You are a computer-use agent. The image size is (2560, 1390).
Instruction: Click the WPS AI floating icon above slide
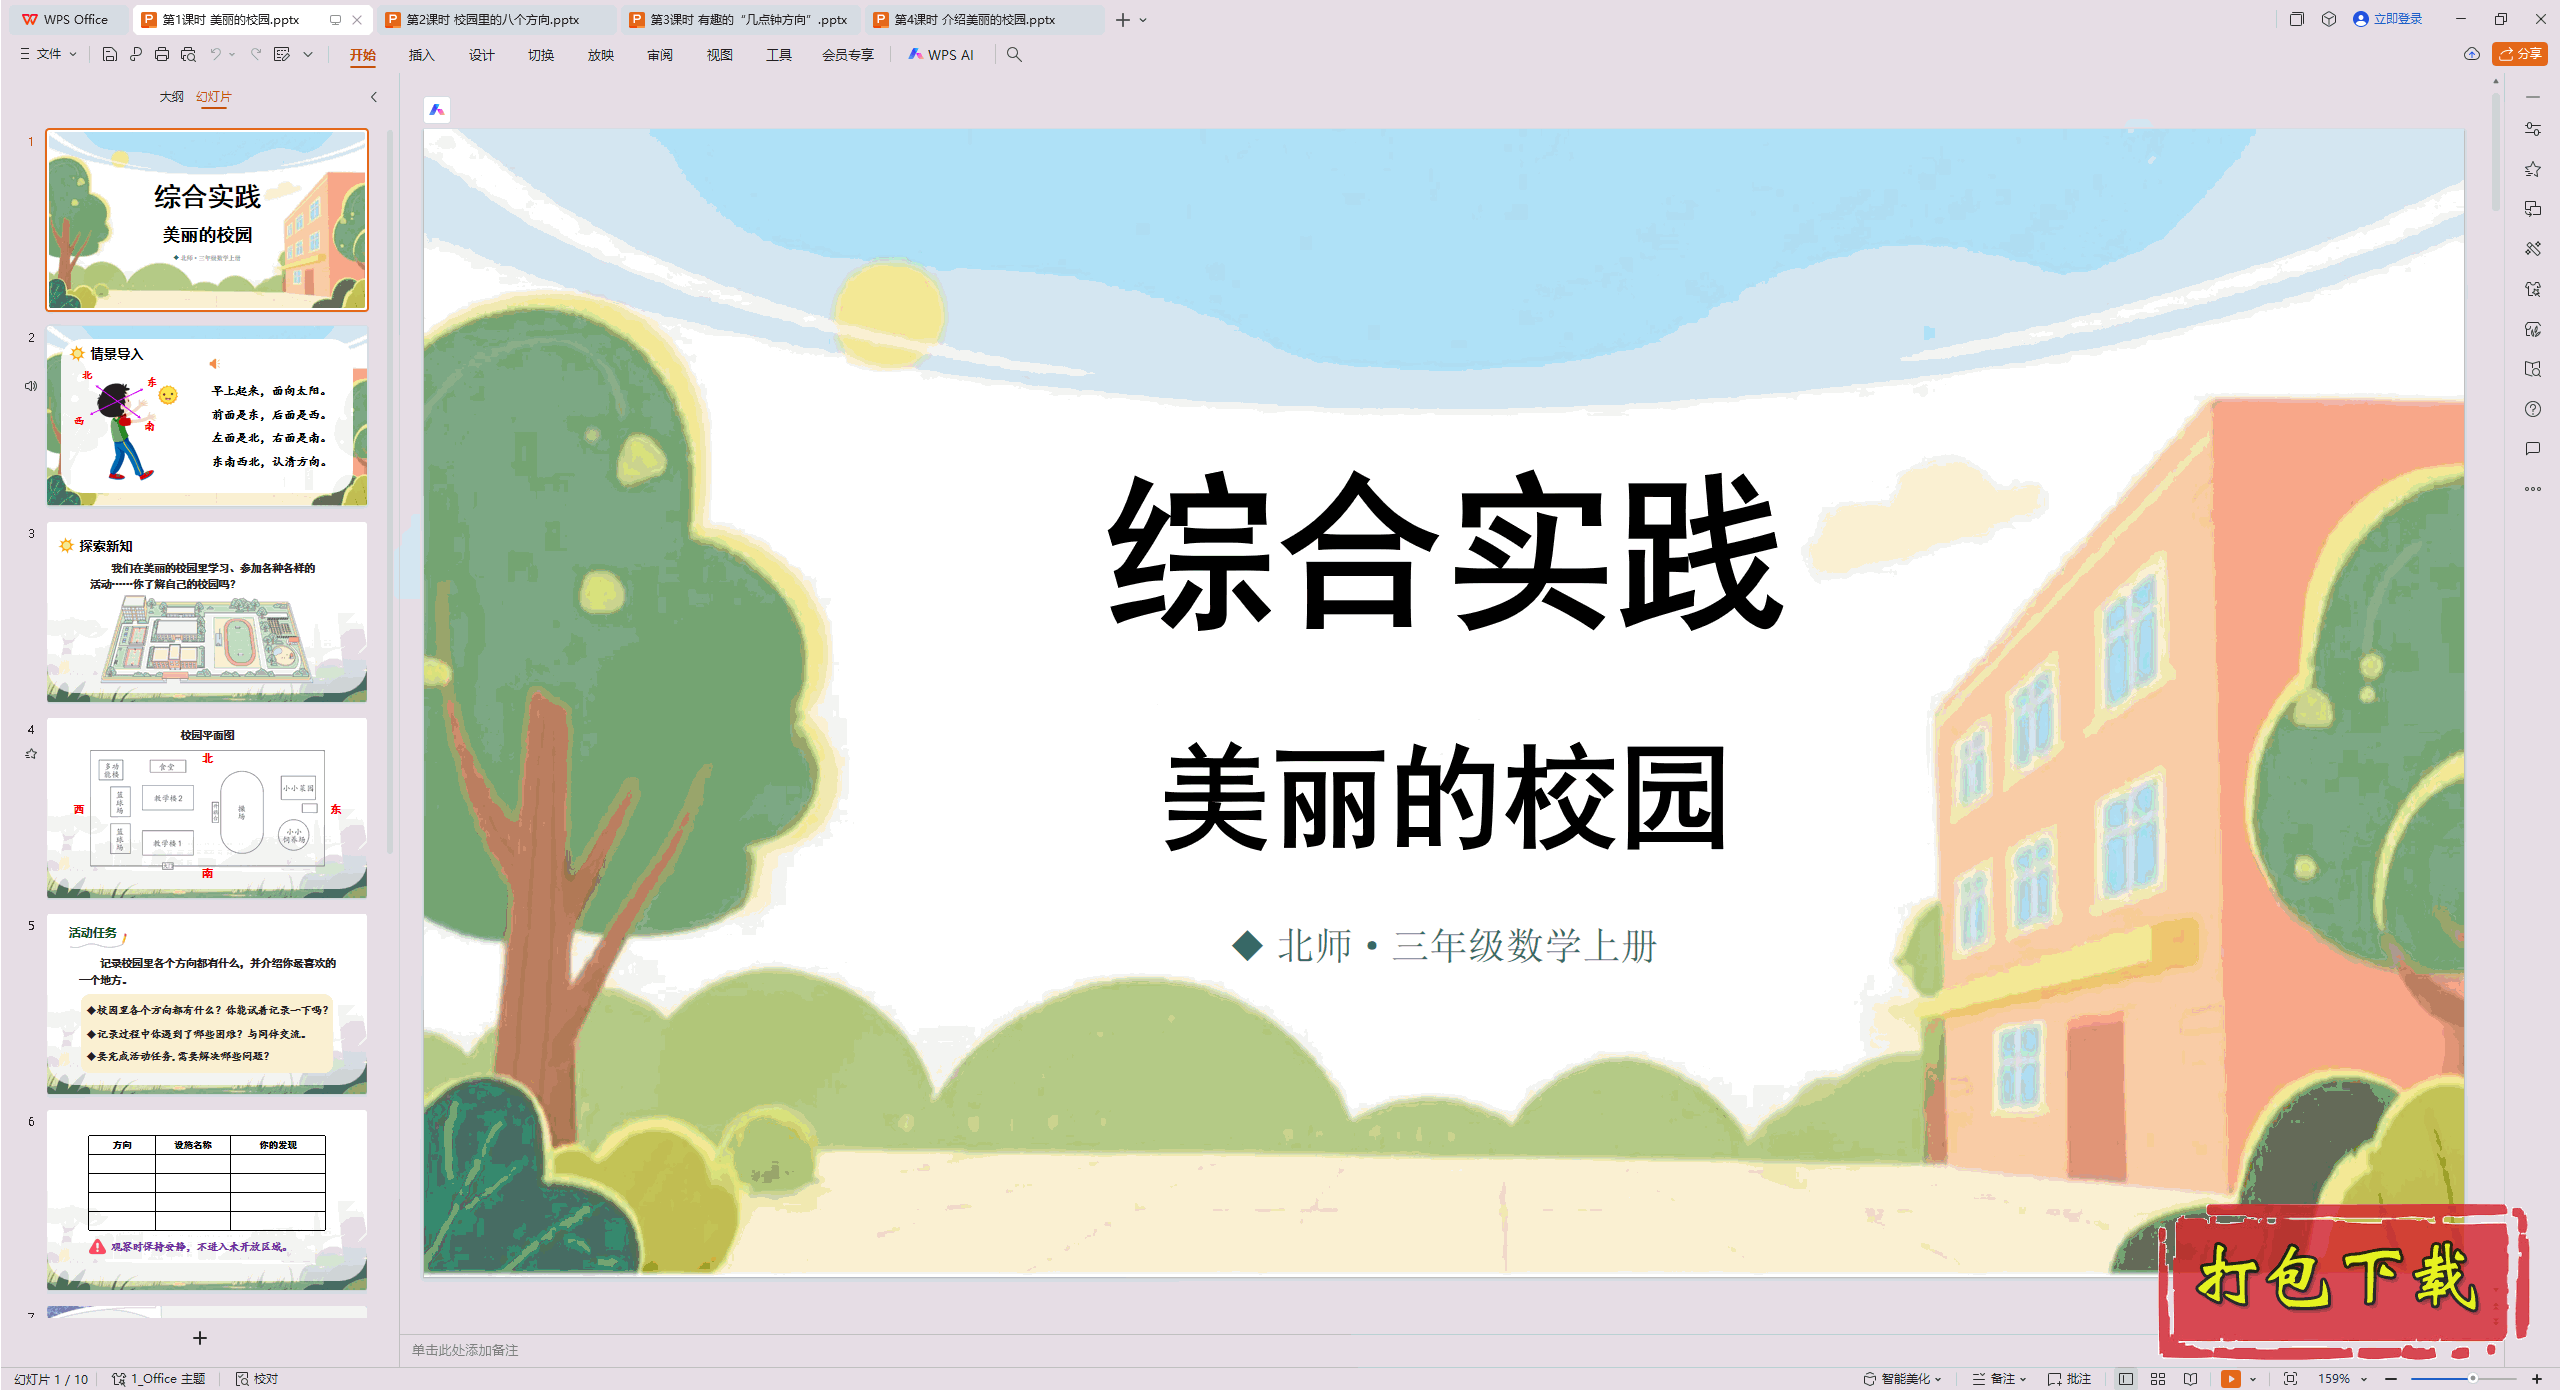click(437, 110)
